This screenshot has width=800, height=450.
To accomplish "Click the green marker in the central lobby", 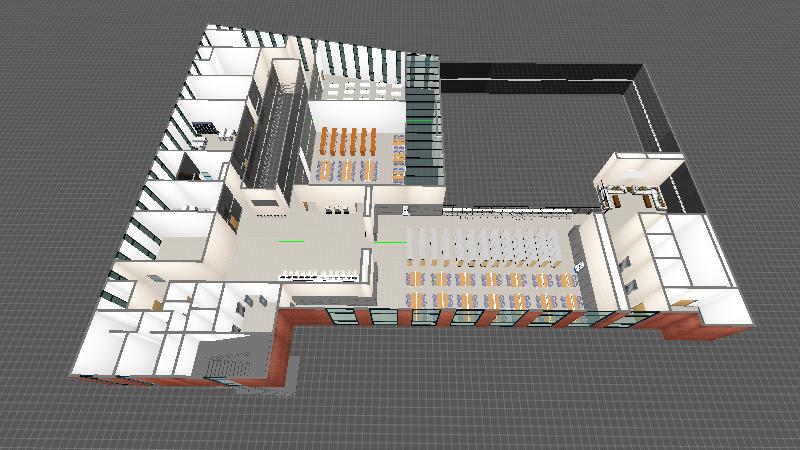I will (x=292, y=241).
